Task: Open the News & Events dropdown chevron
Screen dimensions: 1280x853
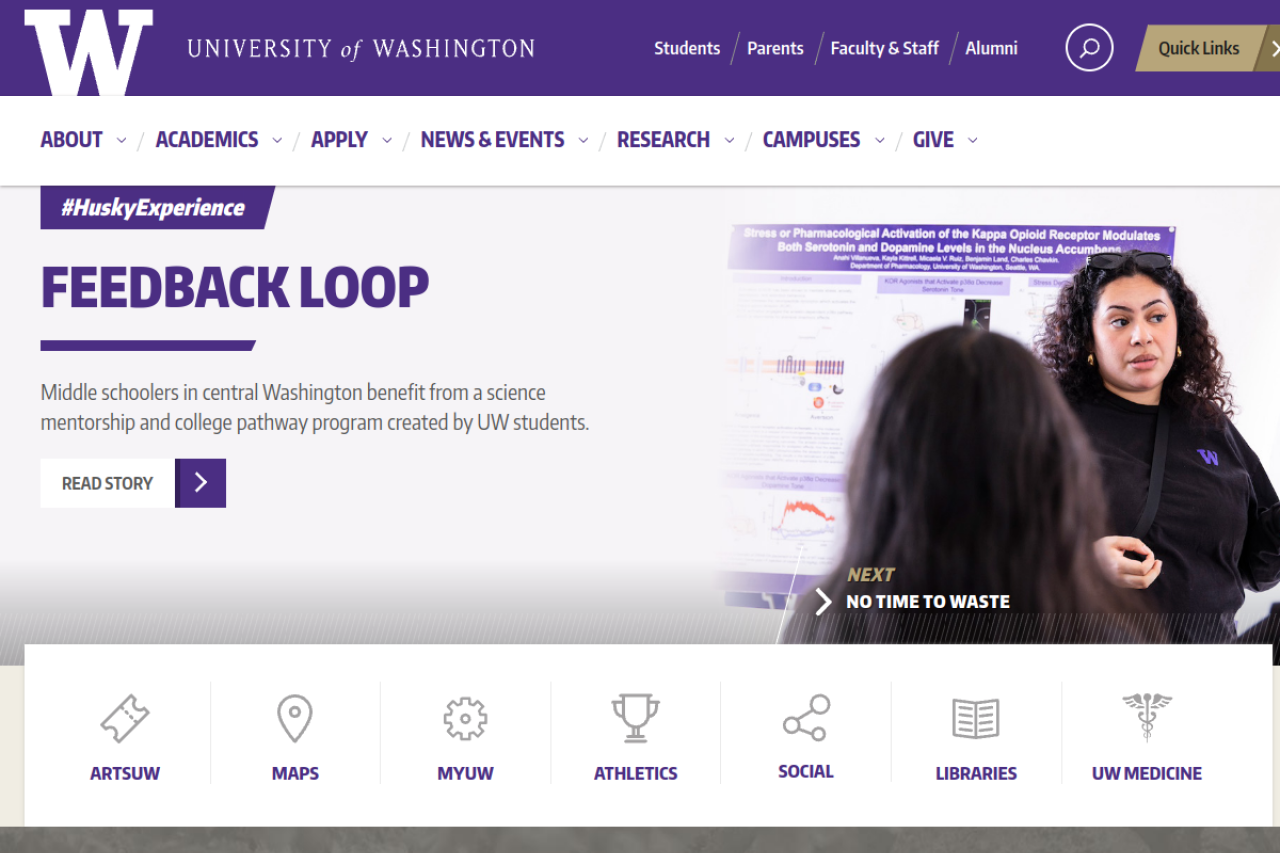Action: (x=583, y=141)
